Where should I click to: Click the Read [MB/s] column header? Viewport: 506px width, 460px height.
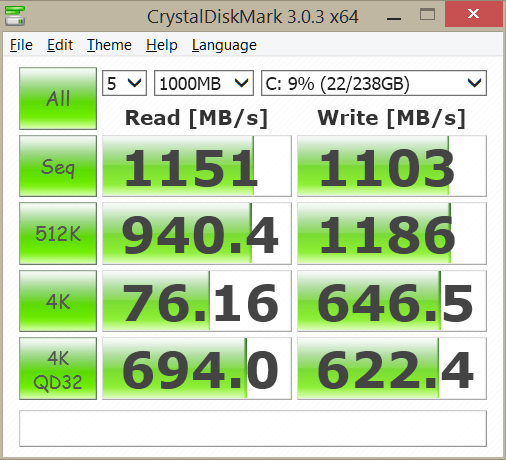(x=196, y=118)
